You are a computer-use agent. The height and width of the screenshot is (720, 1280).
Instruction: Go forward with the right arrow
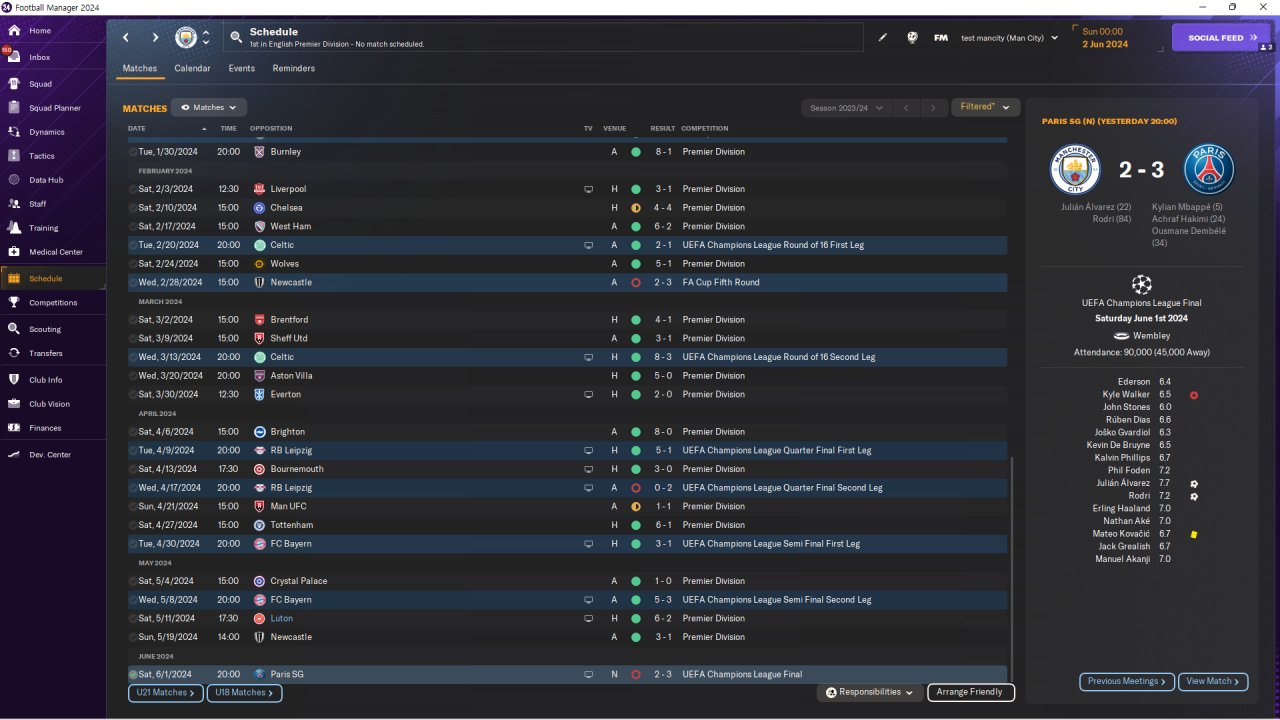(155, 37)
